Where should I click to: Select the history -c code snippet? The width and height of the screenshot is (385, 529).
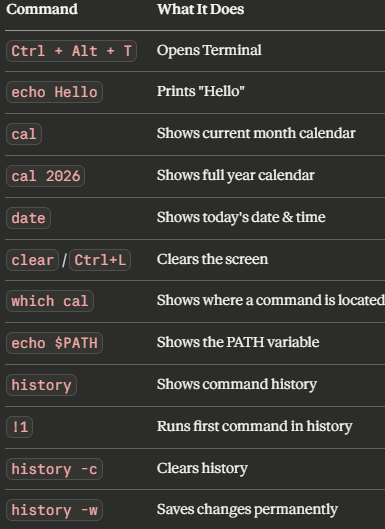(54, 469)
